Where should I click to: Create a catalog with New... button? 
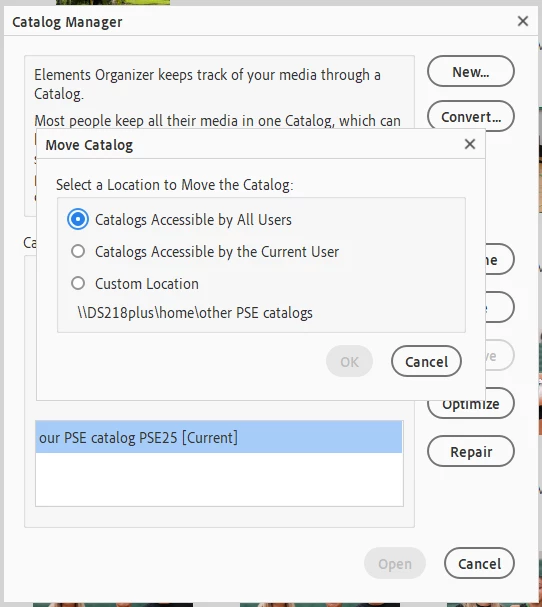pos(471,72)
